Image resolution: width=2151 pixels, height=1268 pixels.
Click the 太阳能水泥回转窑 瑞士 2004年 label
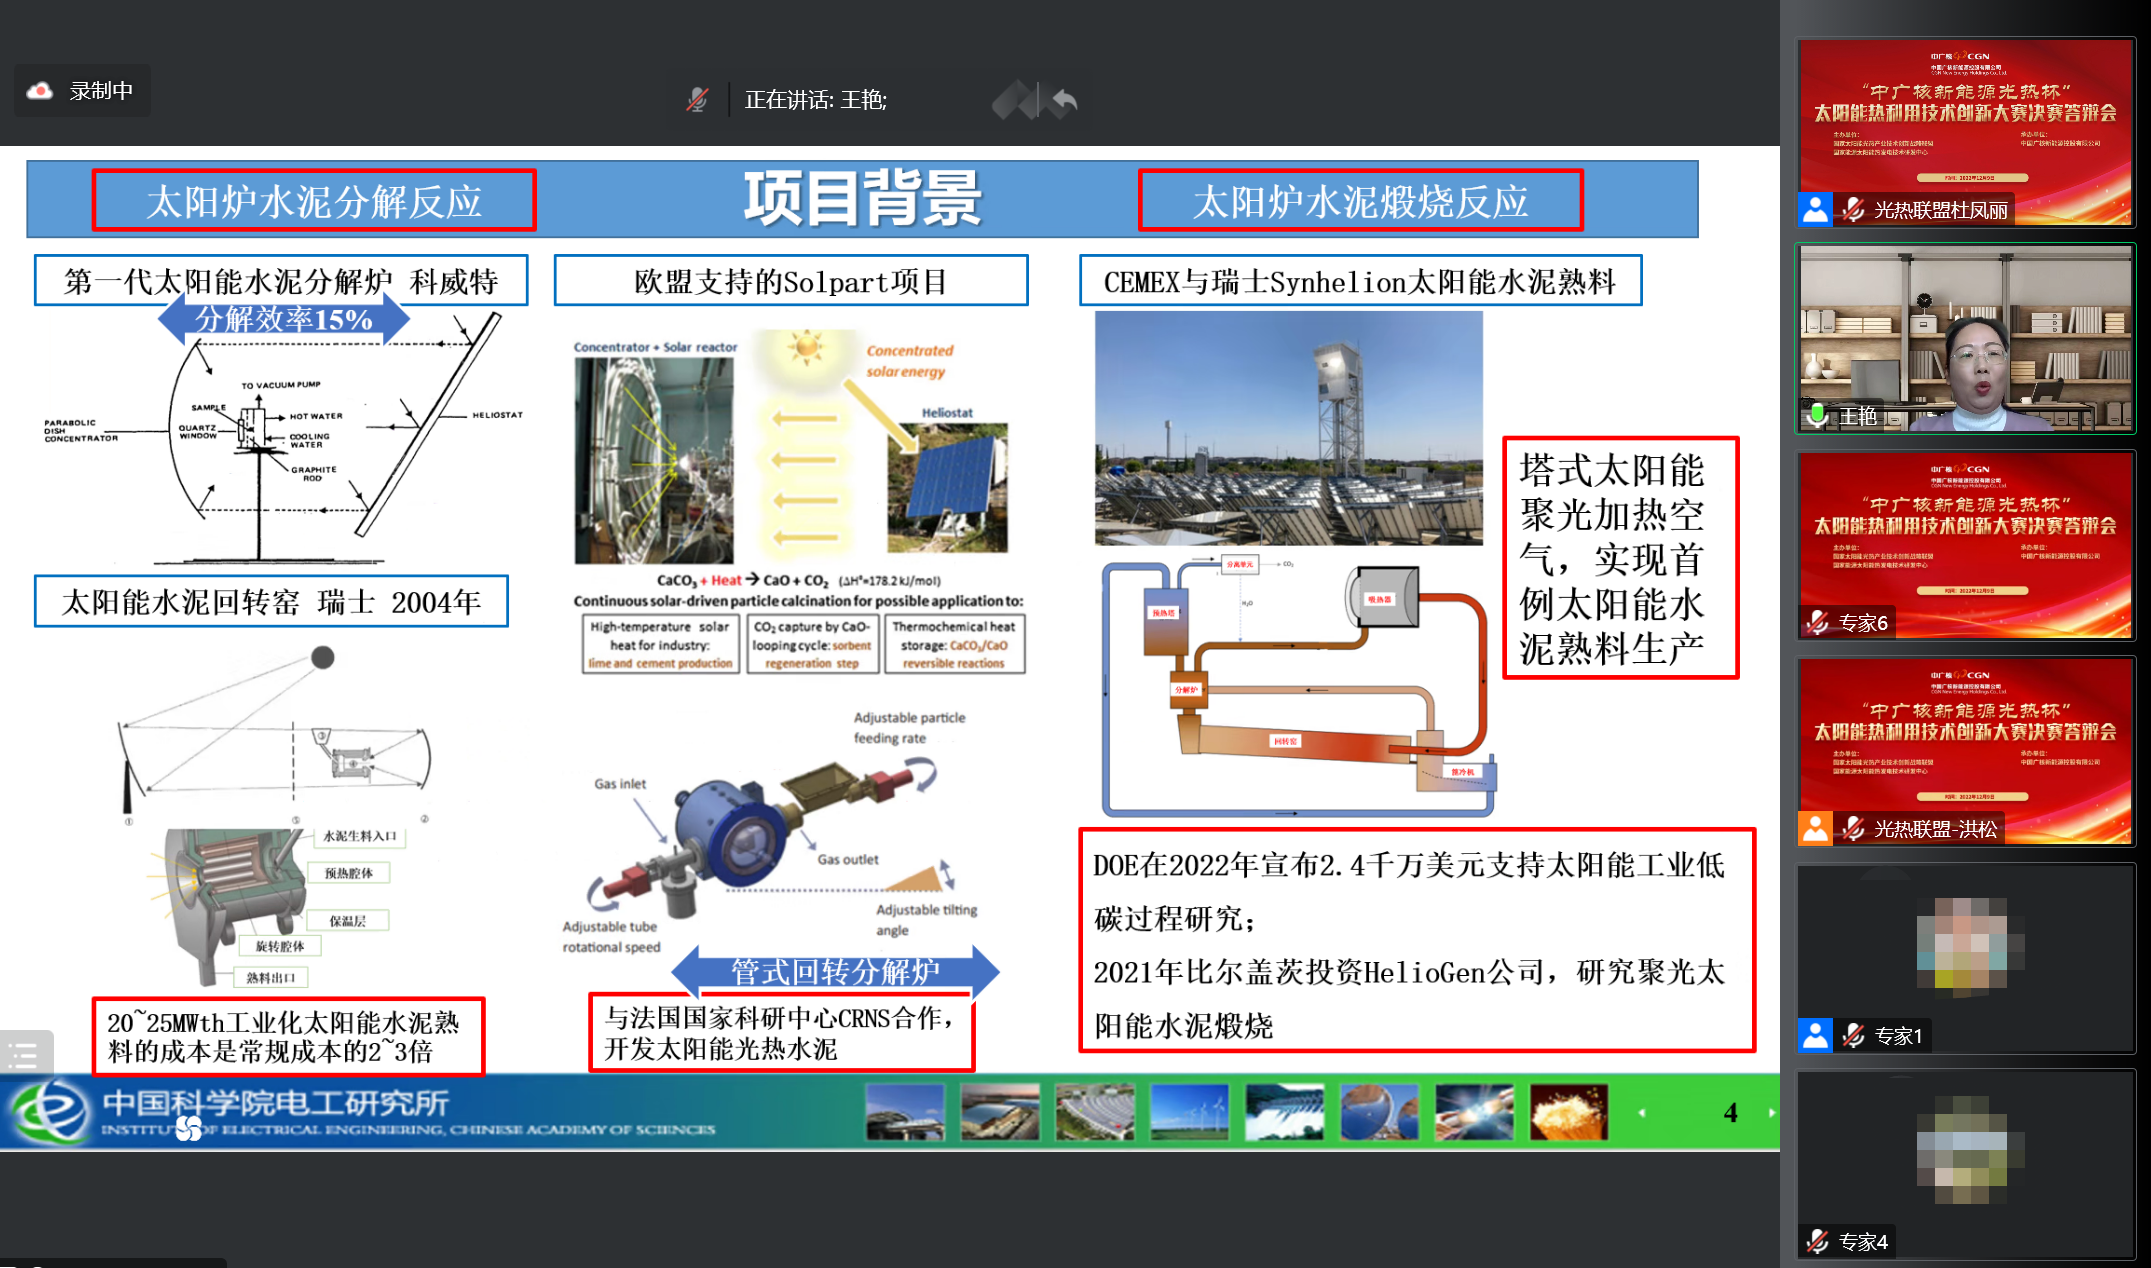[271, 601]
